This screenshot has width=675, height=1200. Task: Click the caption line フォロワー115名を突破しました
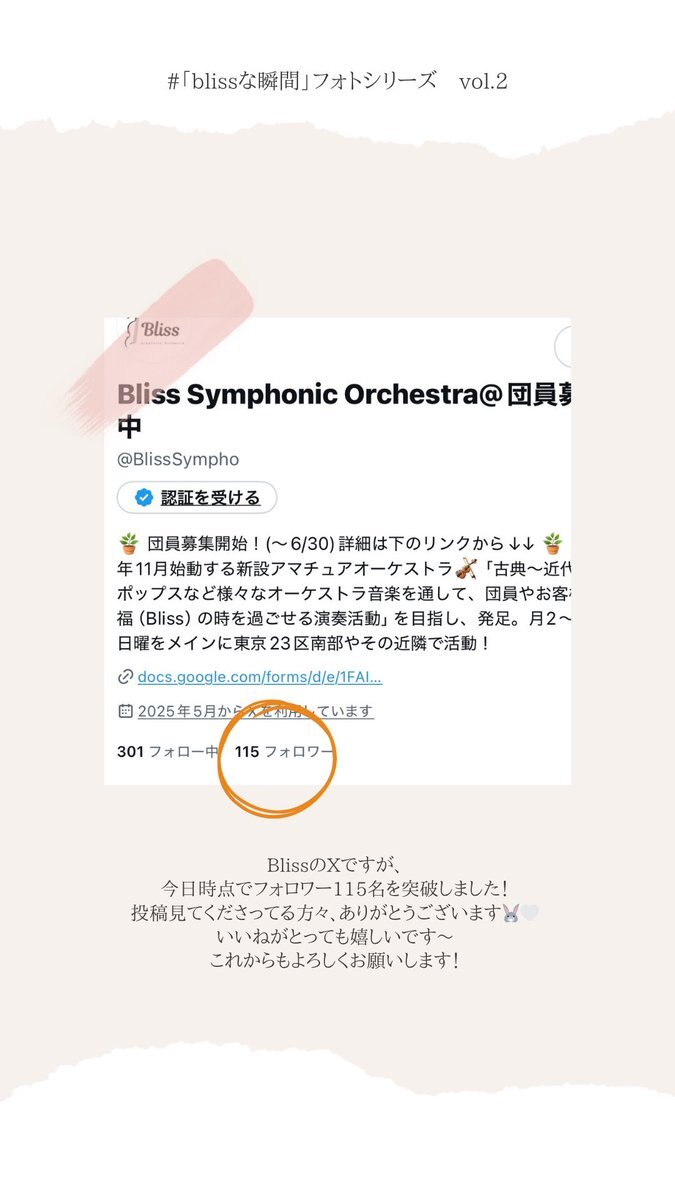pos(337,887)
